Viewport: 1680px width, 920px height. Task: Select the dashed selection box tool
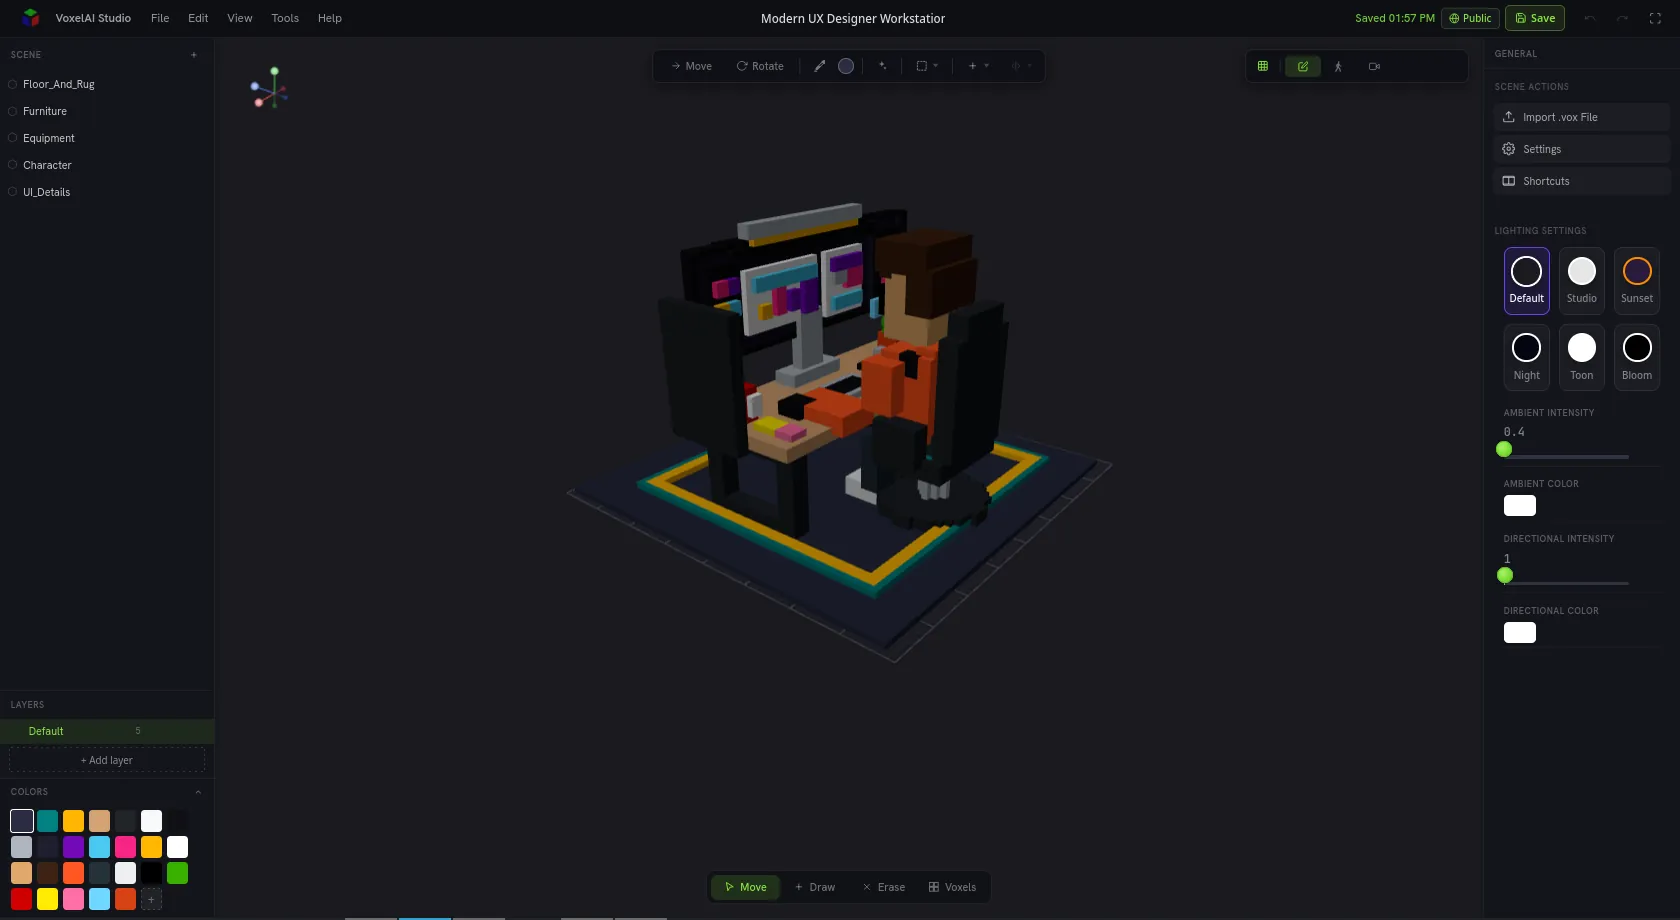point(922,66)
